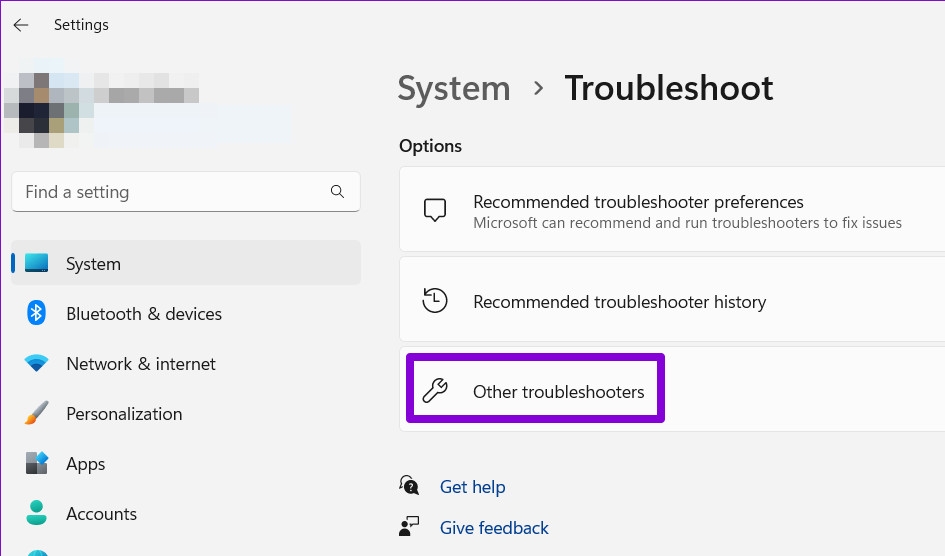Click the Get help link
The height and width of the screenshot is (556, 945).
[x=472, y=486]
